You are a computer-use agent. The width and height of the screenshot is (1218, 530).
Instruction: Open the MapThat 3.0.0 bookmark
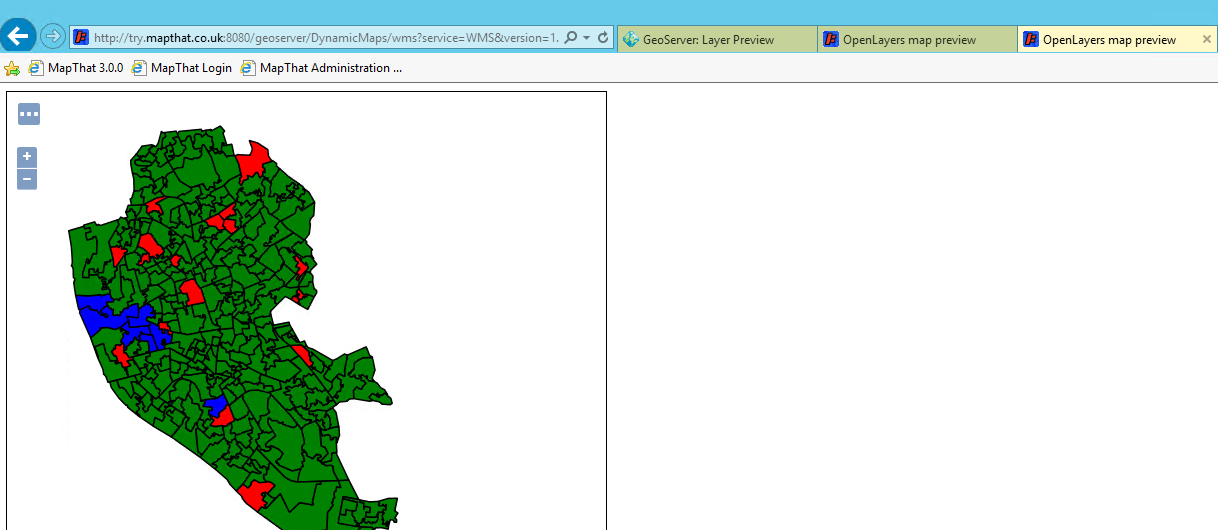click(x=76, y=68)
